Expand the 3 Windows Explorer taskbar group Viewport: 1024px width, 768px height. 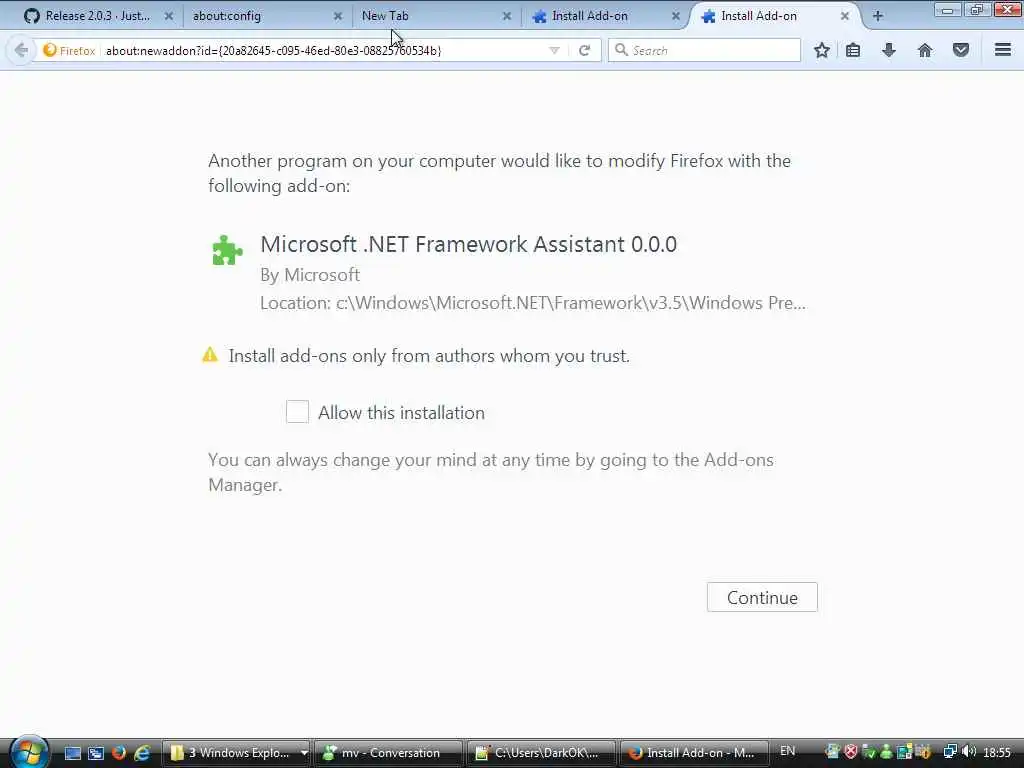tap(304, 753)
